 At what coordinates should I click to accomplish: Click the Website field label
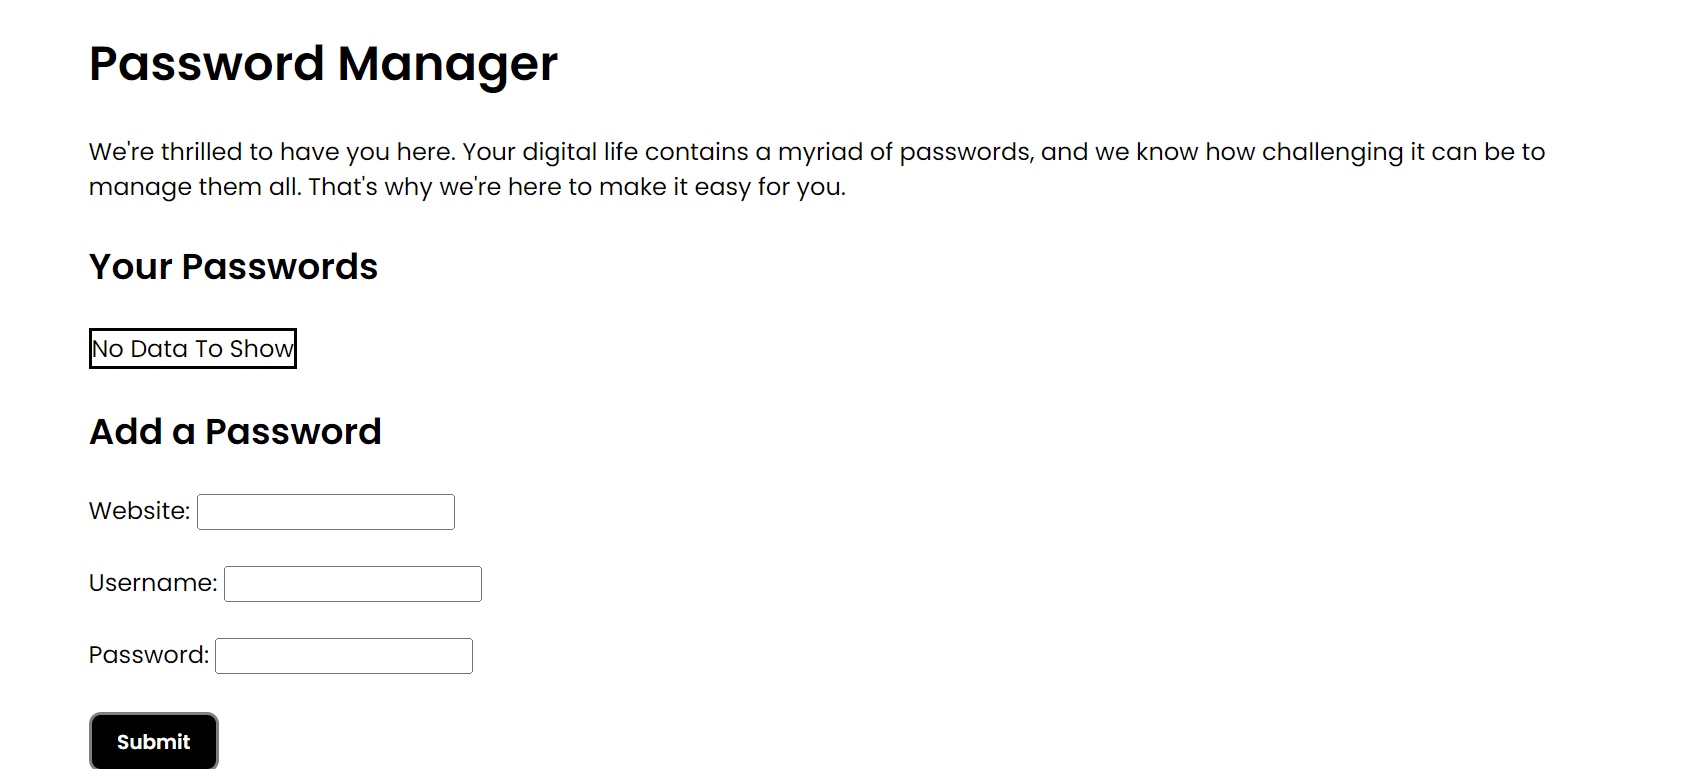(x=139, y=510)
